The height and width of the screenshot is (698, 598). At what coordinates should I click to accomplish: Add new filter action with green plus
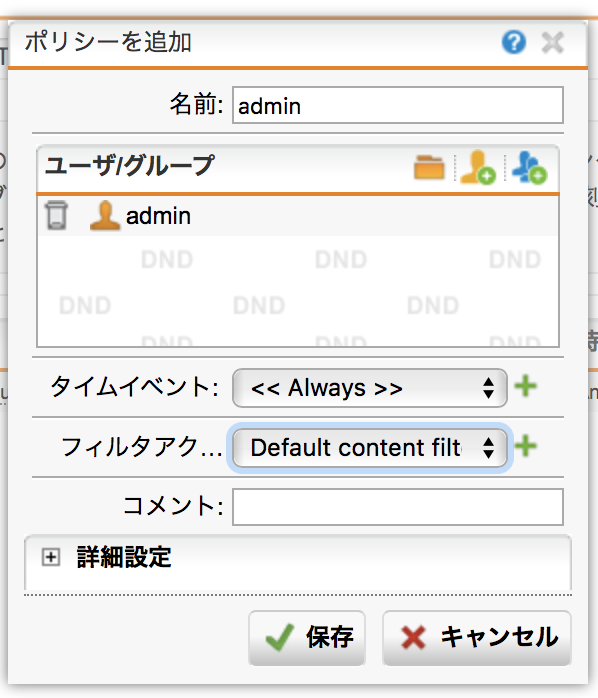[x=526, y=446]
